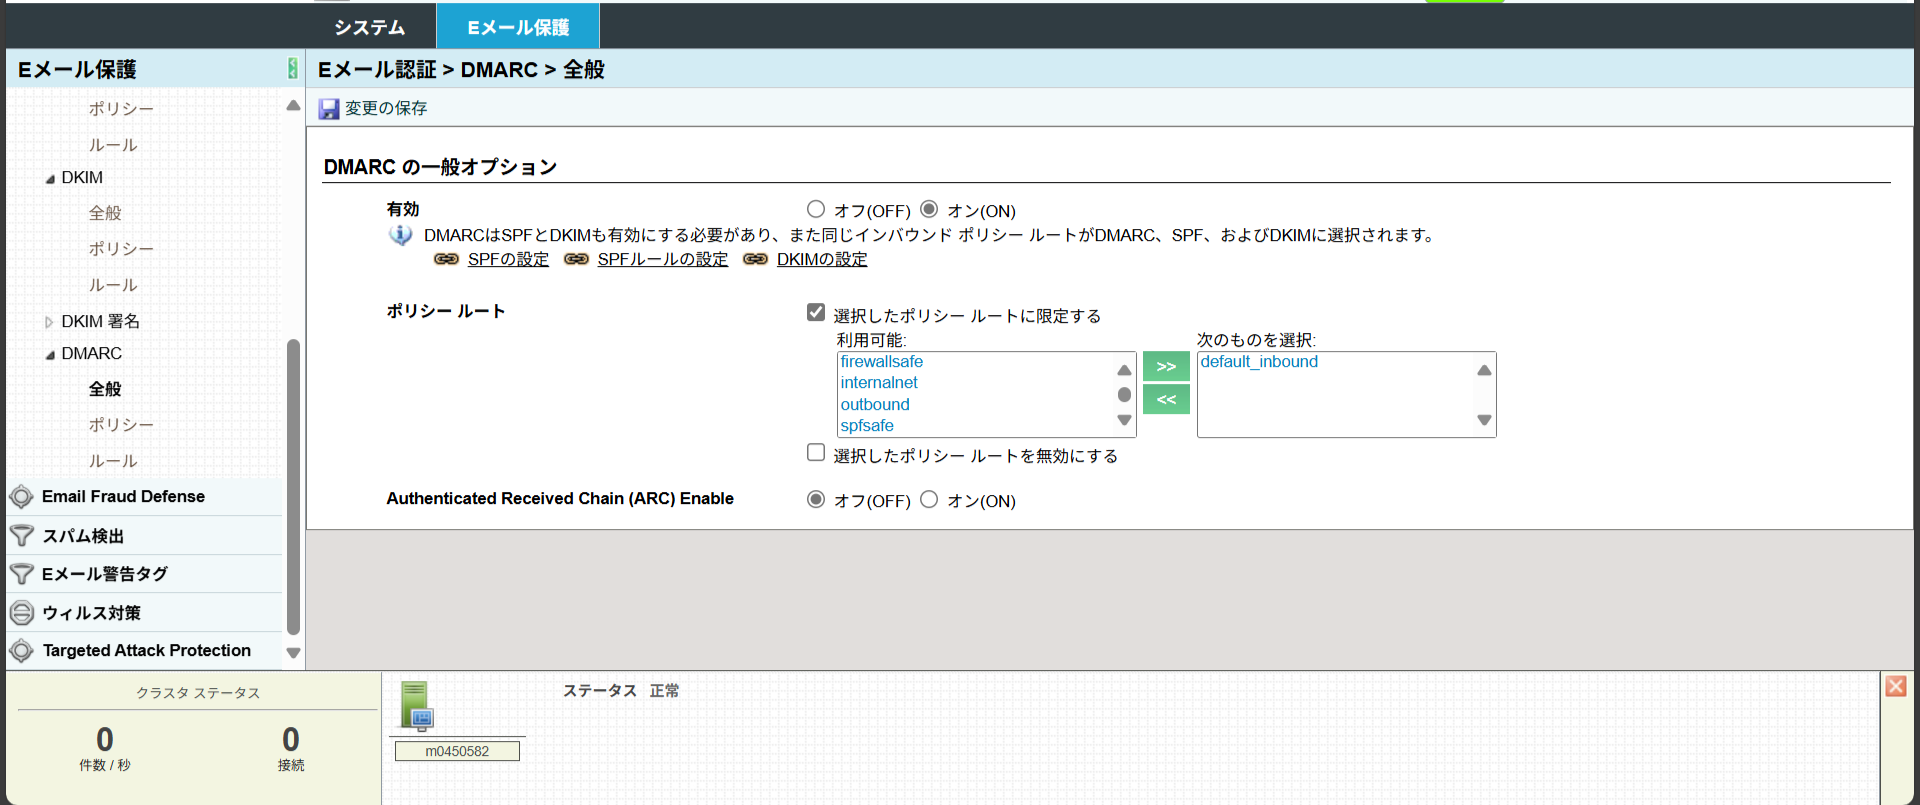Click the blue info icon beside DMARC note

click(x=400, y=235)
